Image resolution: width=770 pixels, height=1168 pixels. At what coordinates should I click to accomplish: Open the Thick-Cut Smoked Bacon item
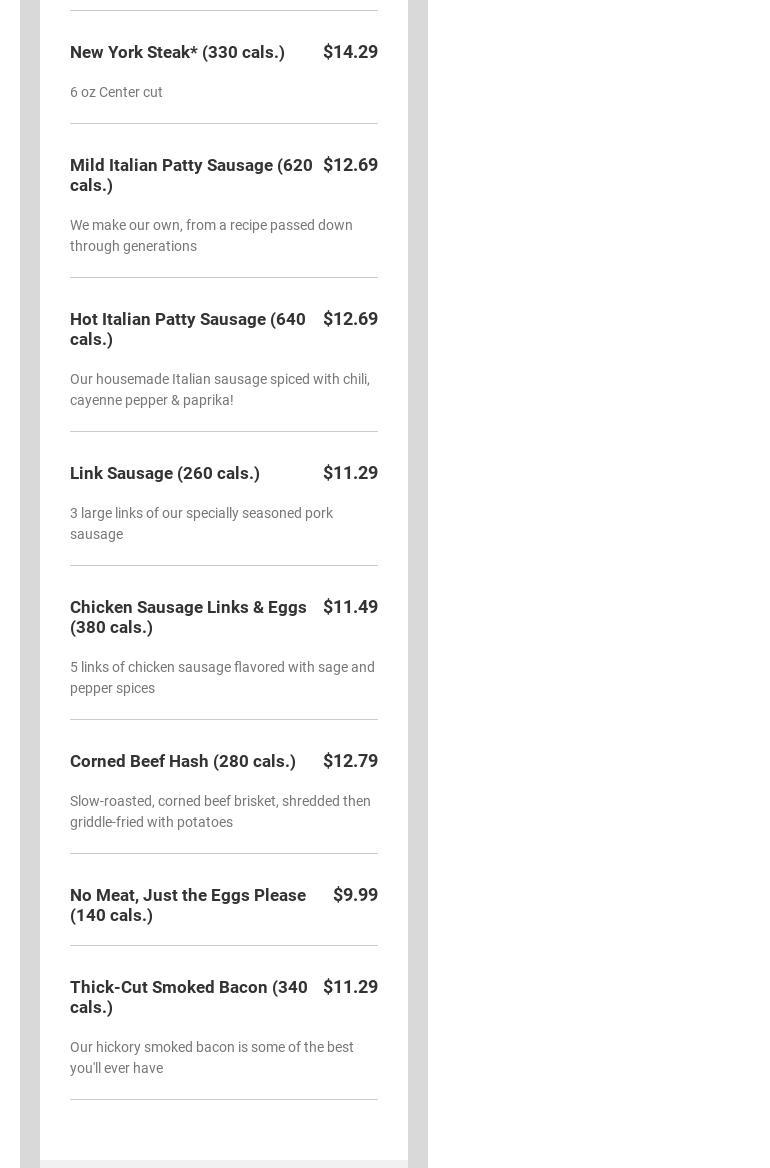coord(188,997)
